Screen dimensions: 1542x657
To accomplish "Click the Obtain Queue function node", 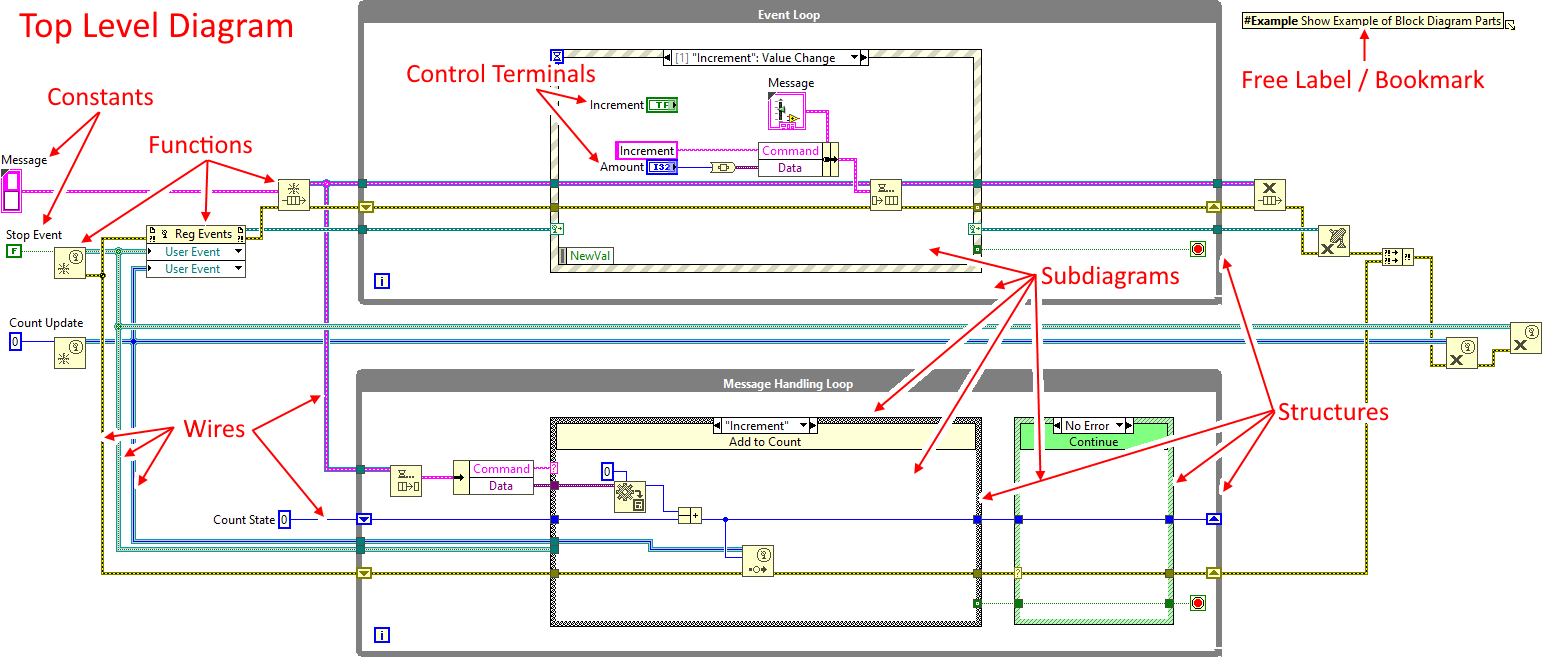I will (x=294, y=195).
